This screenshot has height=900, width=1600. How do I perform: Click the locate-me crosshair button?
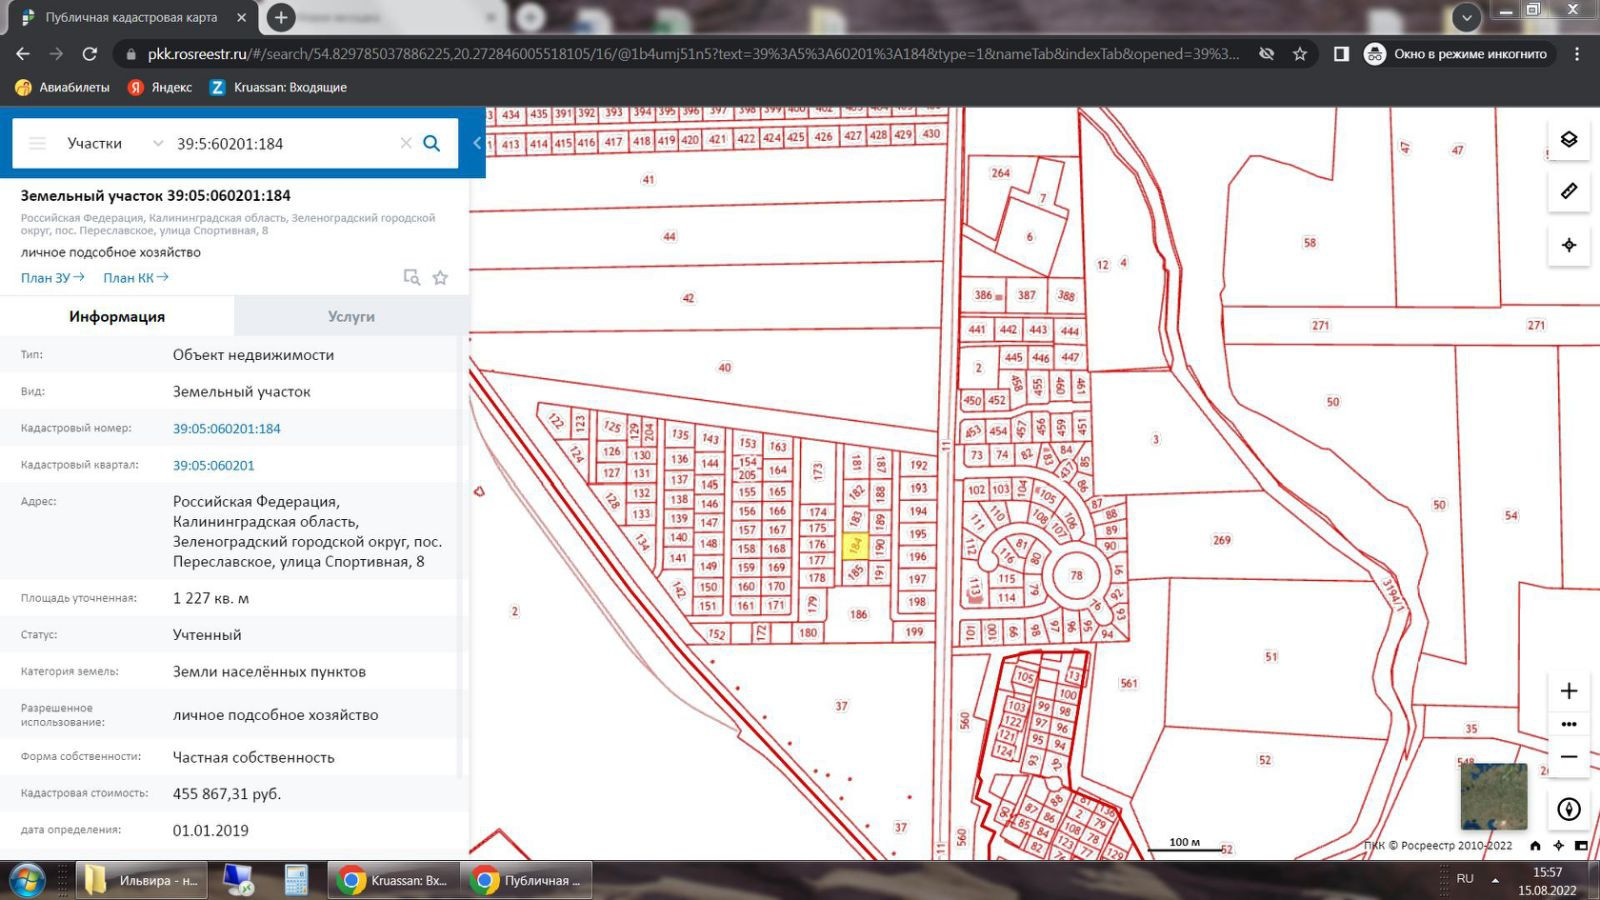coord(1568,245)
